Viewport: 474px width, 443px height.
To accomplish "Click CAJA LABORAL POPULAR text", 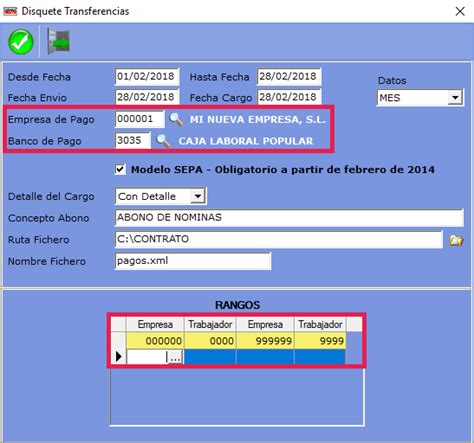I will point(246,141).
